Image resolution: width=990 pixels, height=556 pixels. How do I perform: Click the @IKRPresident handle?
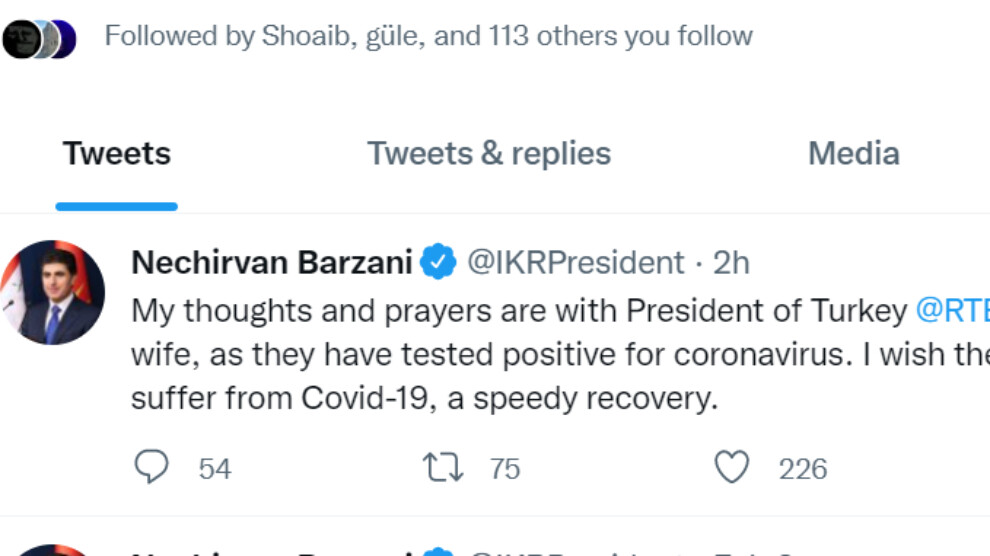[x=575, y=262]
